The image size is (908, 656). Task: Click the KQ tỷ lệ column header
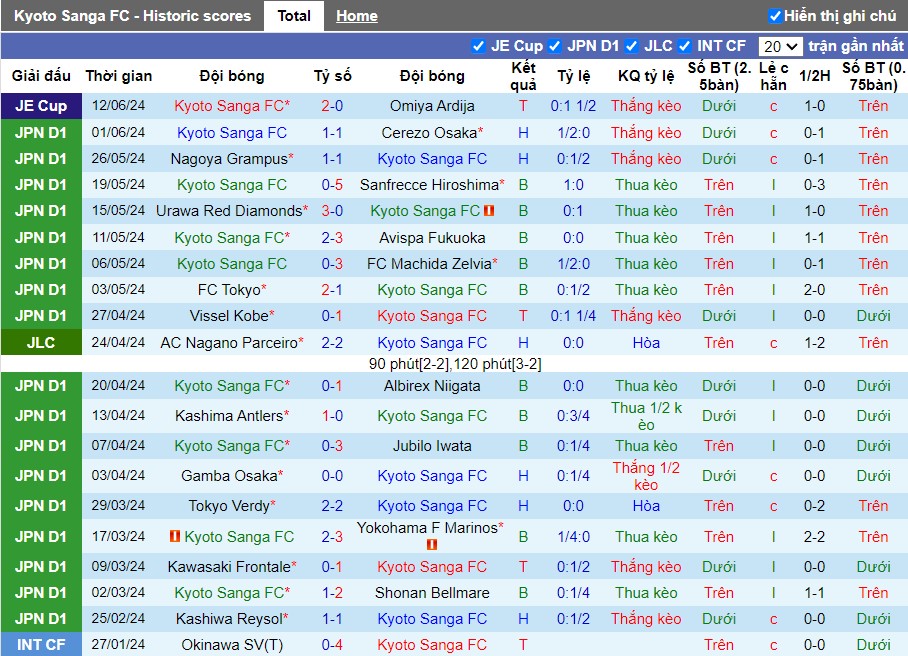coord(646,76)
